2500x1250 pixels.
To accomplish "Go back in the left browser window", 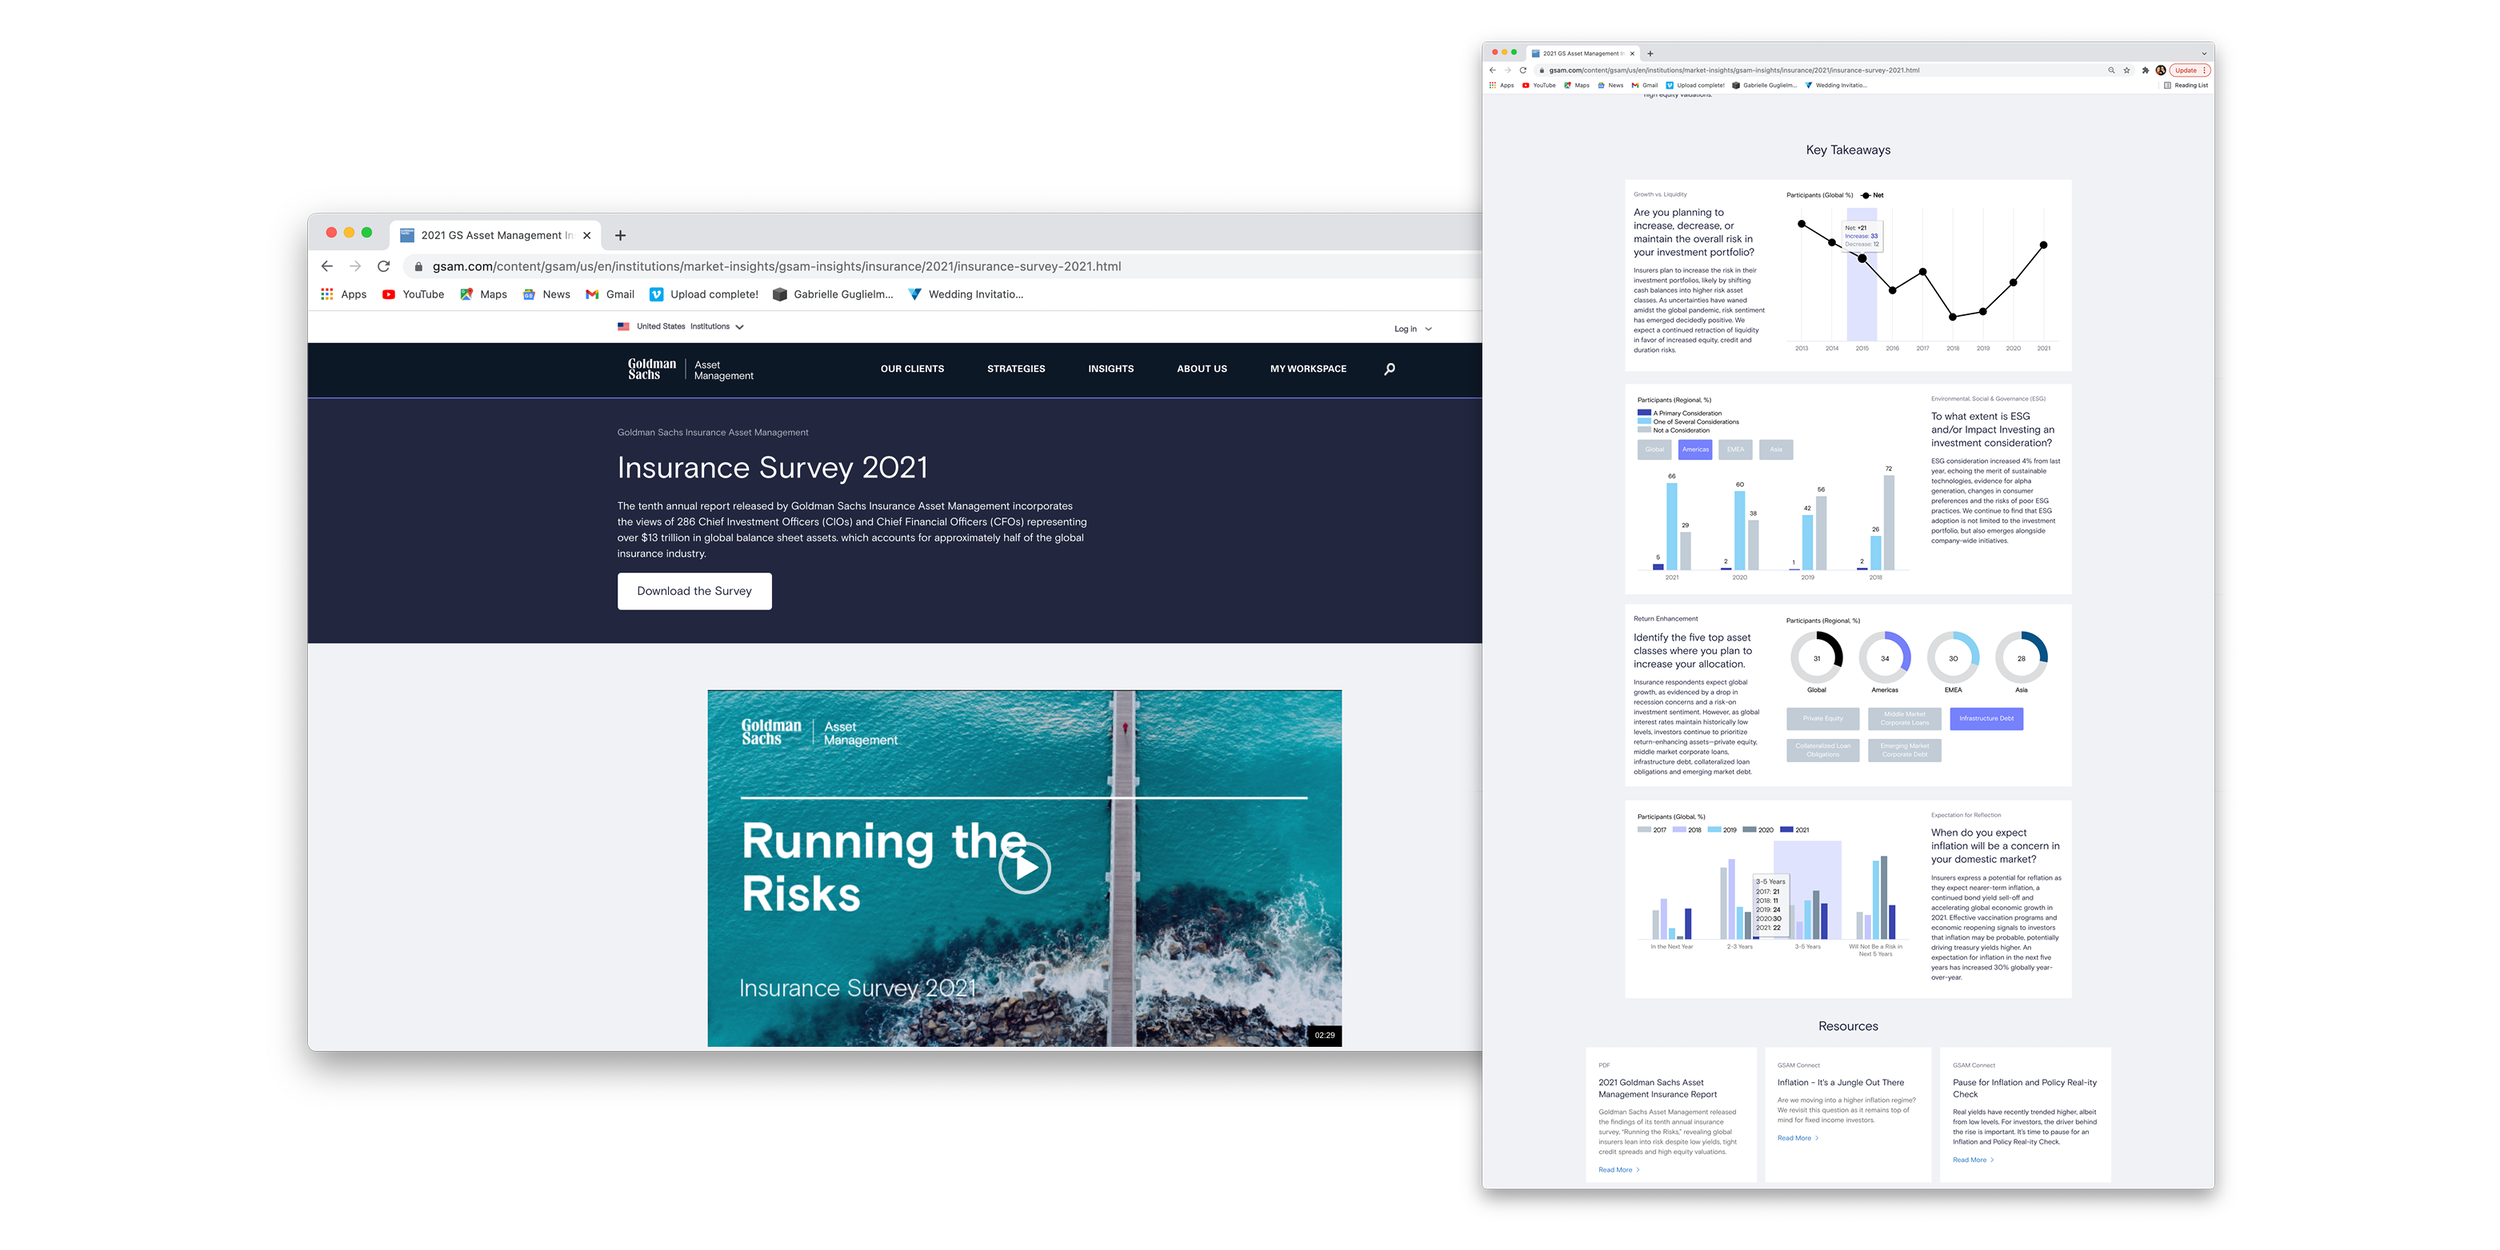I will [327, 266].
